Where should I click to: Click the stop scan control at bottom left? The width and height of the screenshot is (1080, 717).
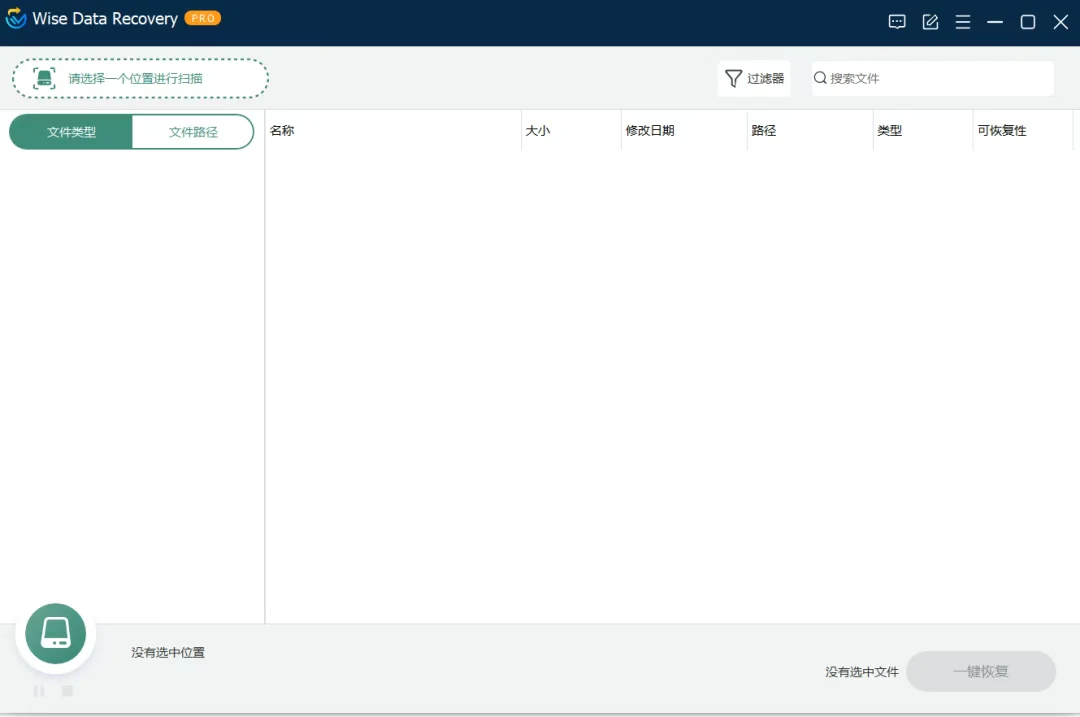(x=67, y=690)
